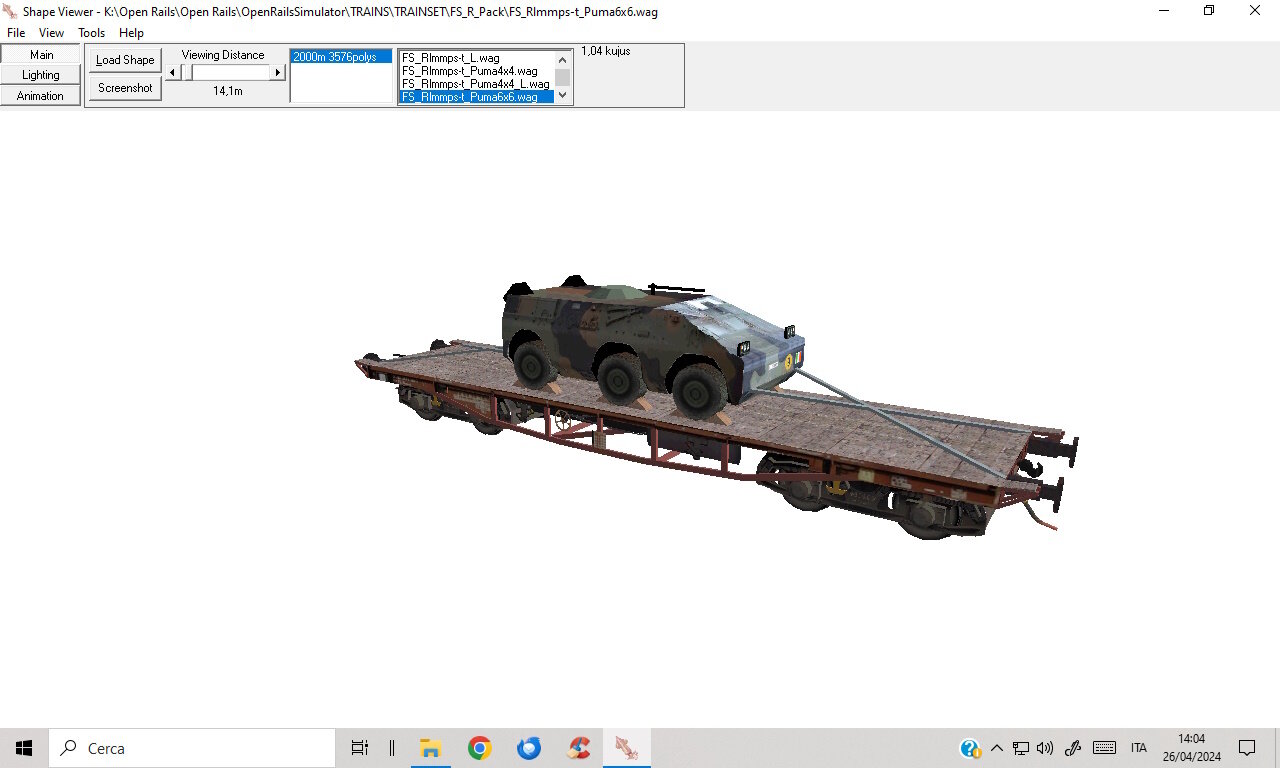Click the Shape Viewer title bar icon
The height and width of the screenshot is (768, 1280).
10,11
